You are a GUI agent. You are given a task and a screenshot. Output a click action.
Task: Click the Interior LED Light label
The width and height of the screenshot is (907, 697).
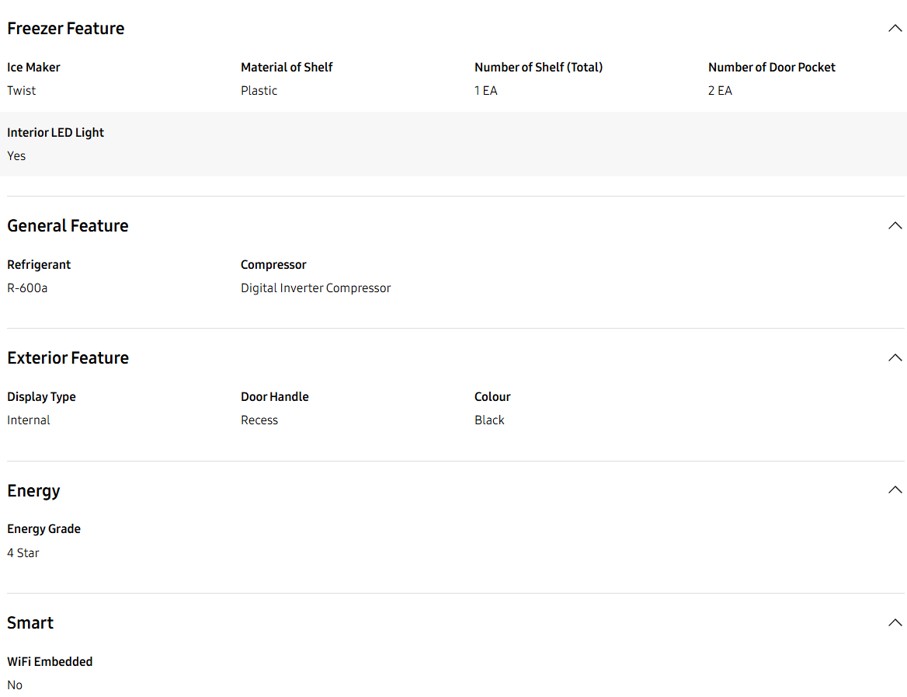[x=56, y=132]
